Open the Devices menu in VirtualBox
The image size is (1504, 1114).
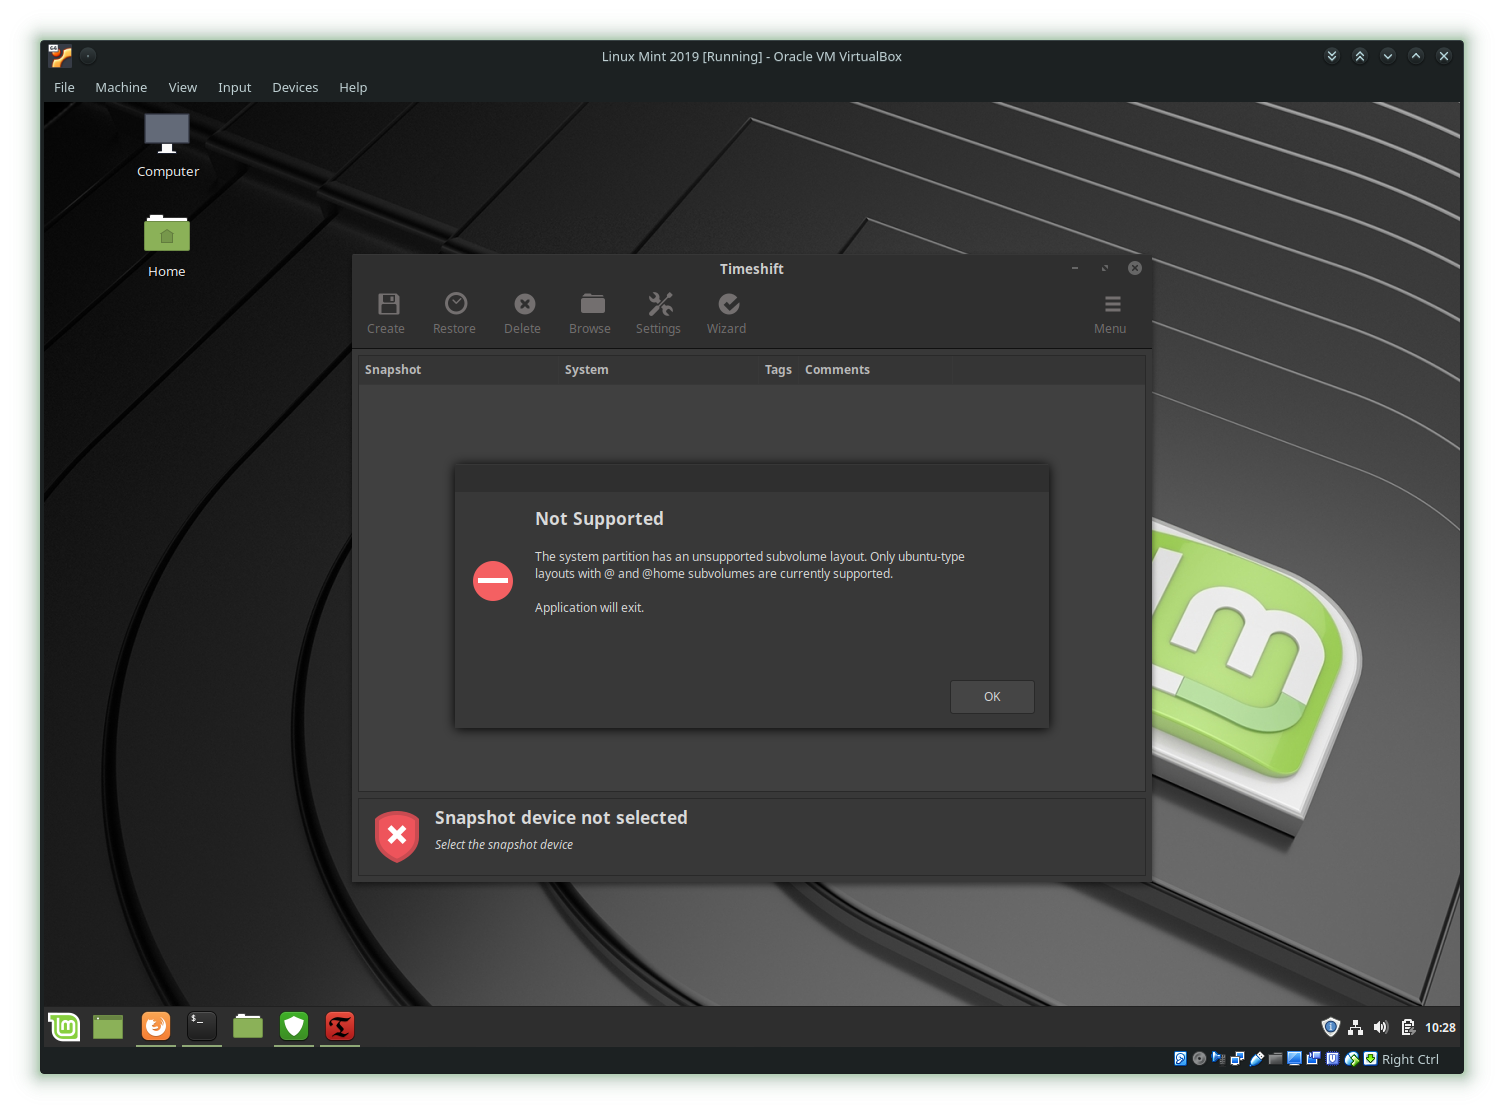click(x=295, y=87)
